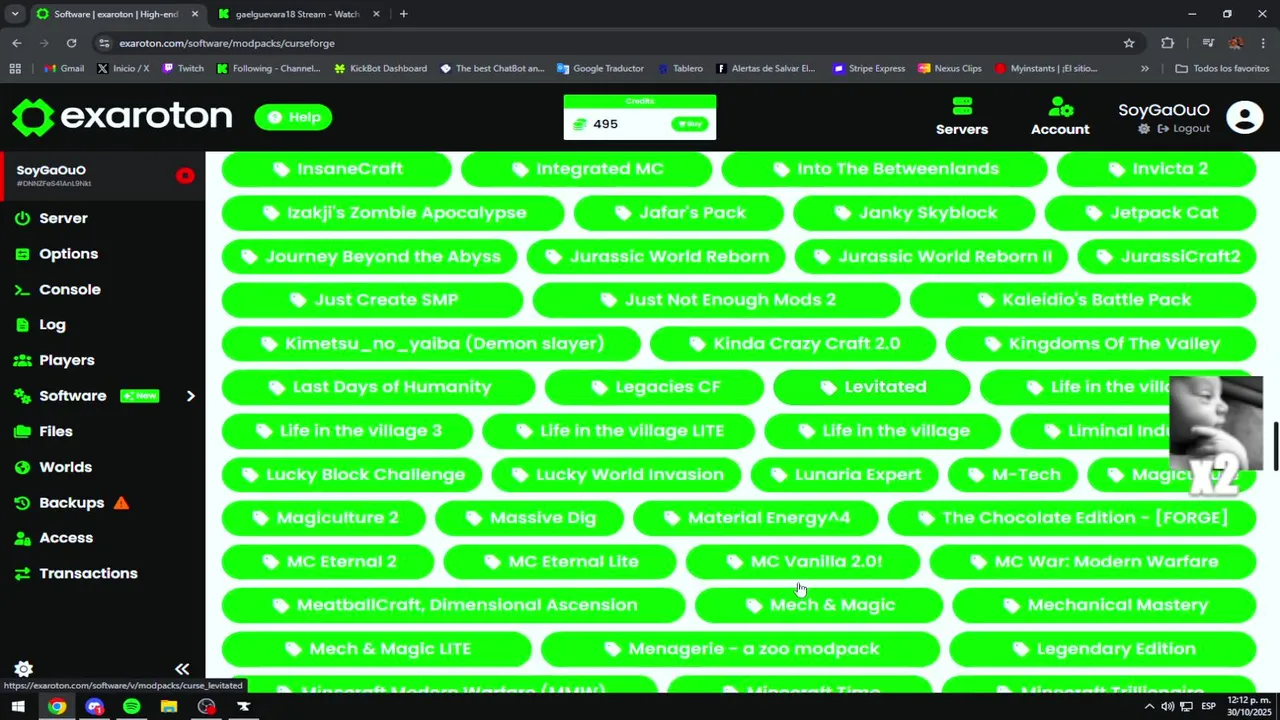Switch to the gaelguevara18 Stream tab

coord(297,14)
